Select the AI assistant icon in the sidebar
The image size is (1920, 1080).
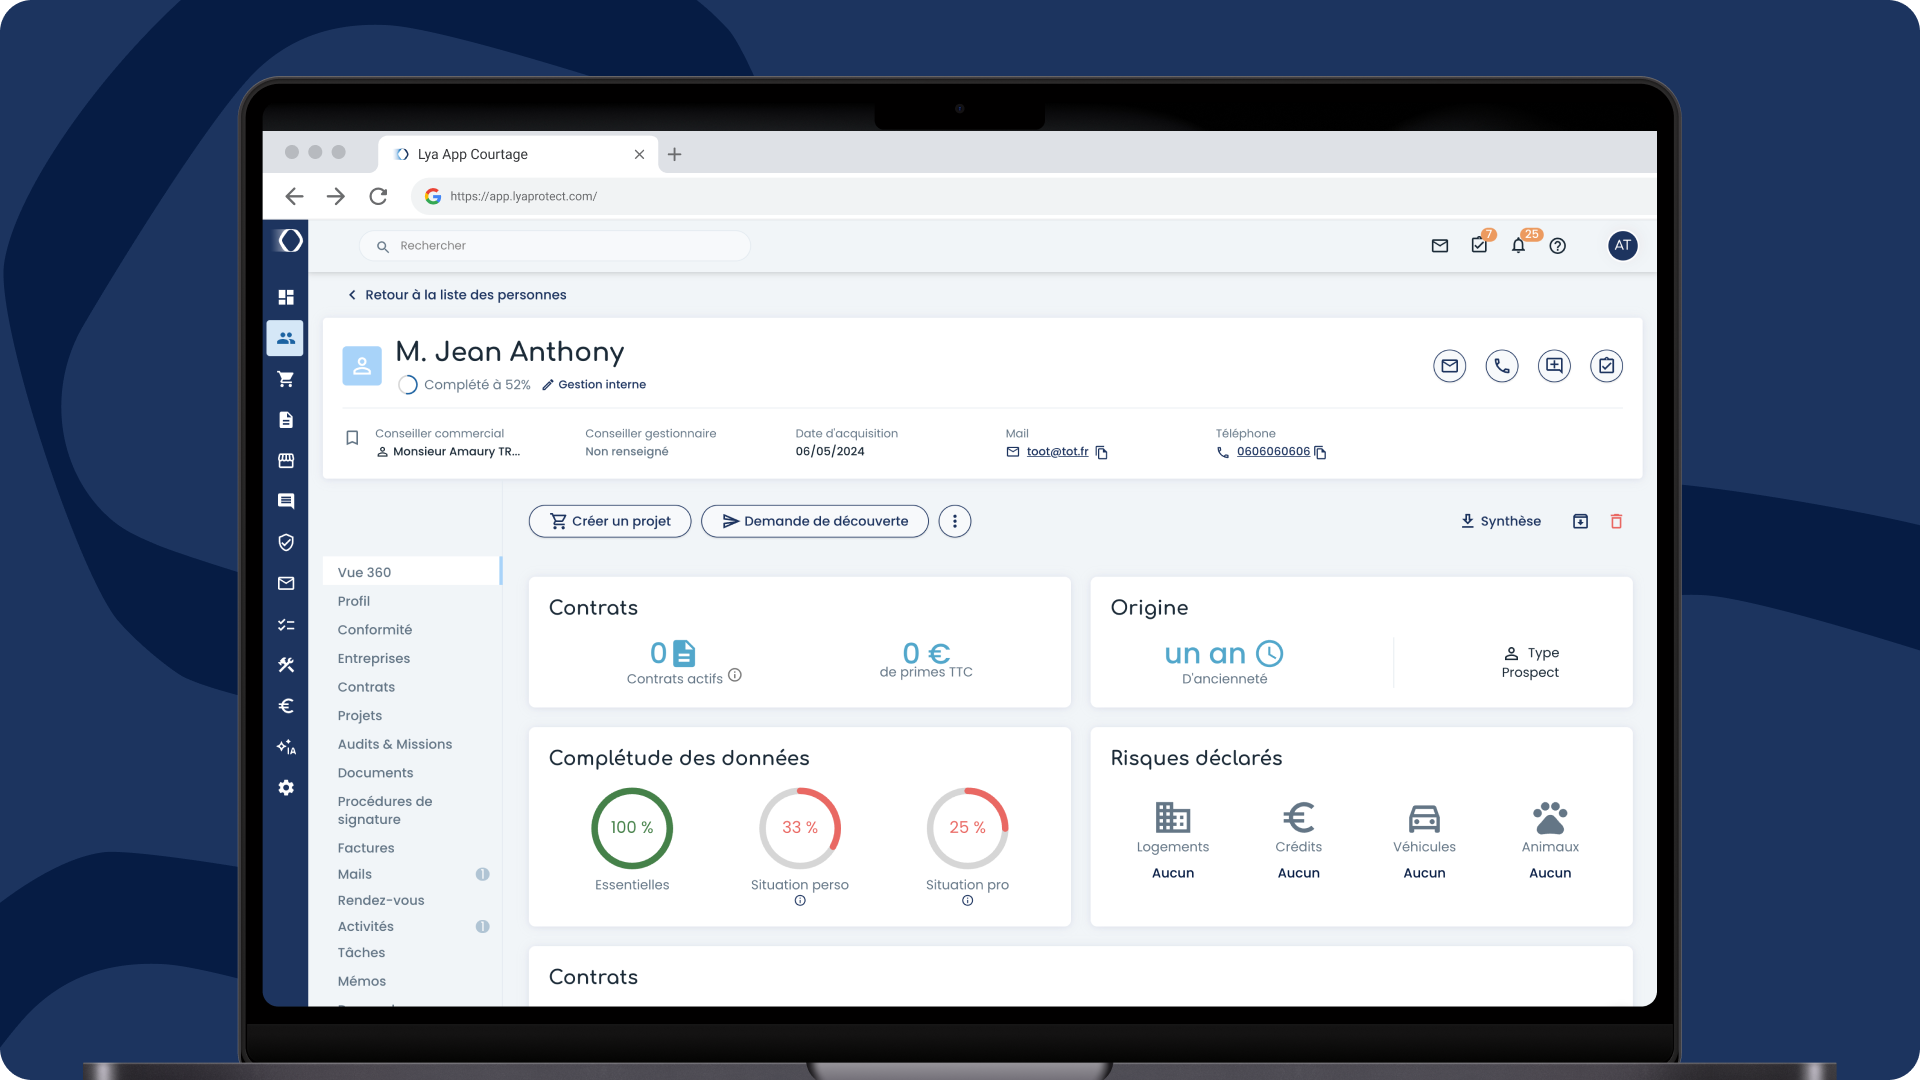tap(286, 747)
